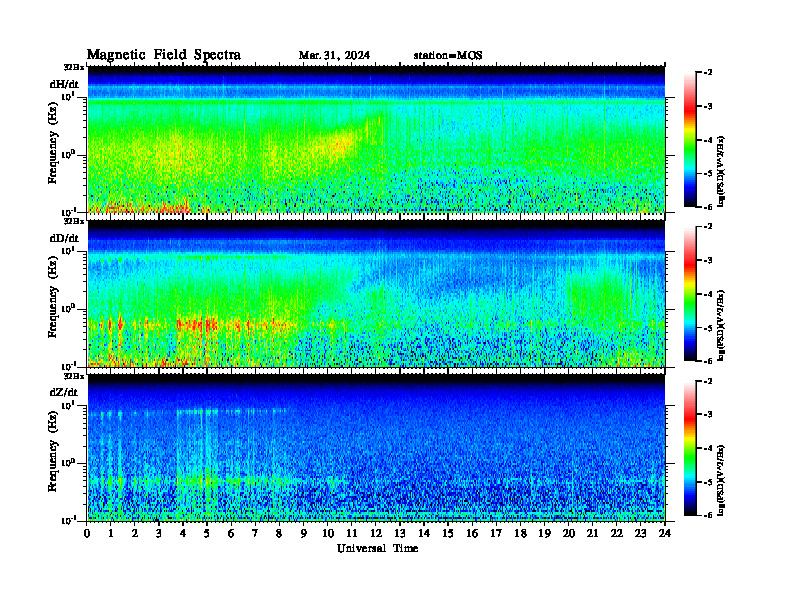Click the -3 tick on dZ/dt color bar
792x612 pixels.
707,414
